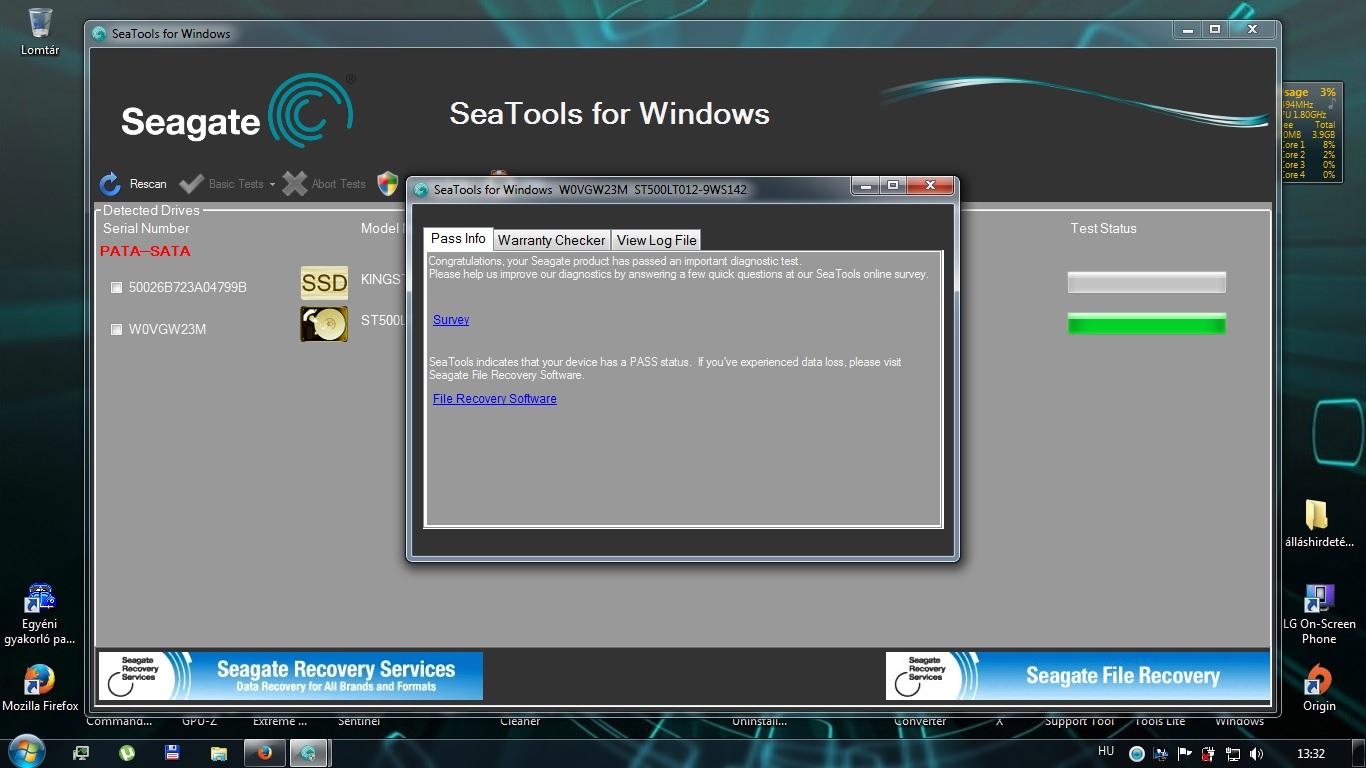
Task: Select the SSD drive icon
Action: coord(324,283)
